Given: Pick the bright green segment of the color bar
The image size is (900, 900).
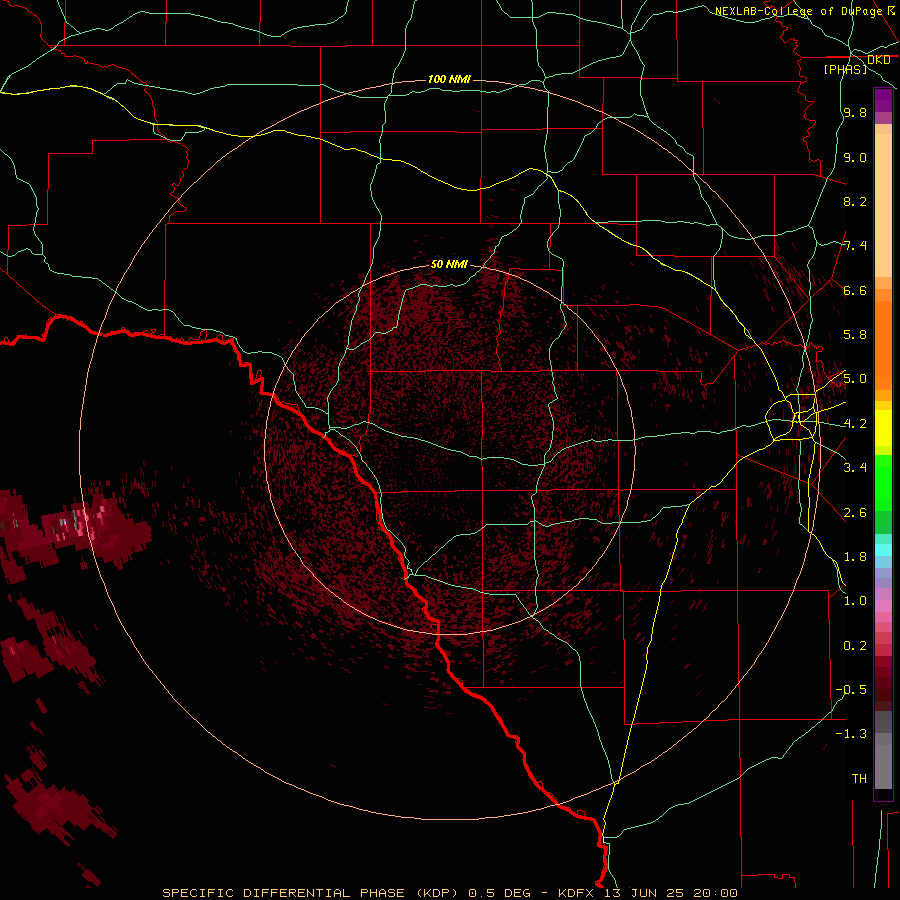Looking at the screenshot, I should tap(883, 483).
